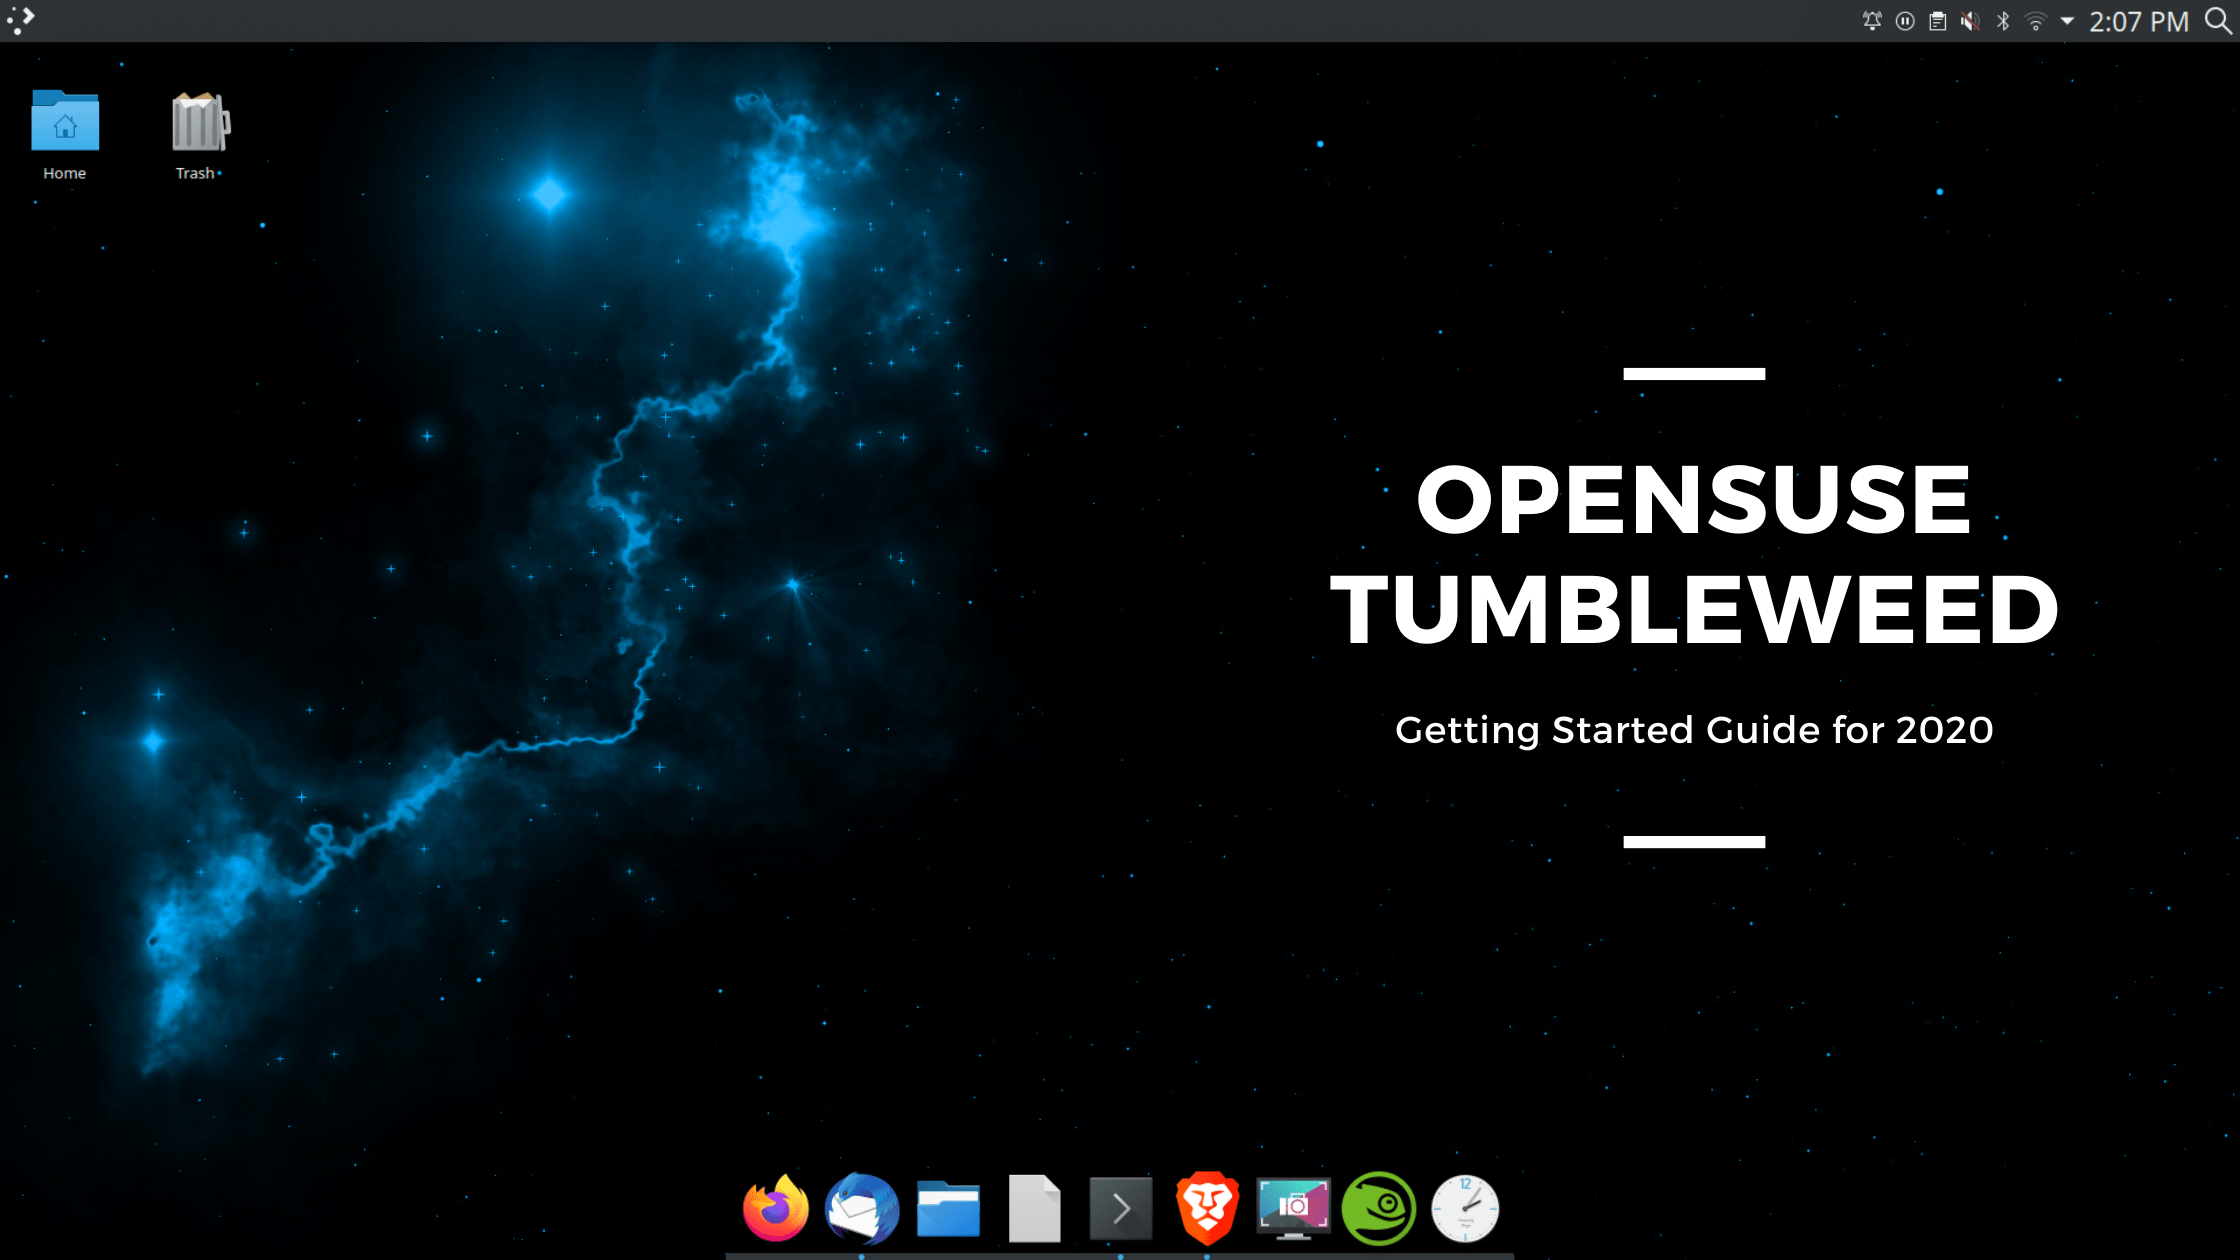Screen dimensions: 2240x1260
Task: Open the Trash desktop icon
Action: tap(199, 135)
